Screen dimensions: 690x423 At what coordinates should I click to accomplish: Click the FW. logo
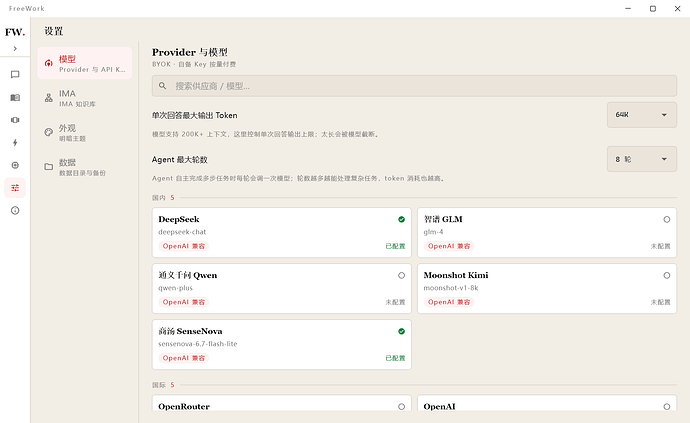[15, 32]
